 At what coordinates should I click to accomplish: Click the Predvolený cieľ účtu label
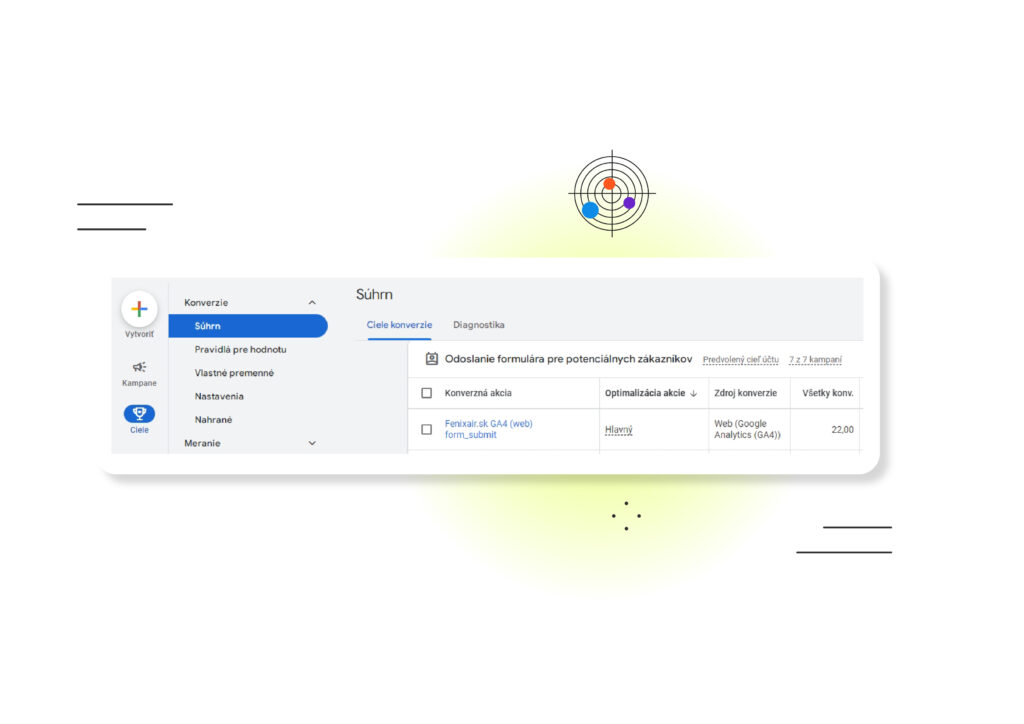coord(740,359)
